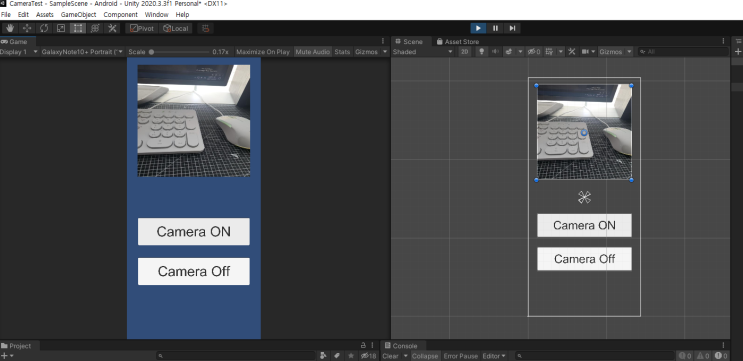743x361 pixels.
Task: Select the Rotate tool
Action: [x=44, y=28]
